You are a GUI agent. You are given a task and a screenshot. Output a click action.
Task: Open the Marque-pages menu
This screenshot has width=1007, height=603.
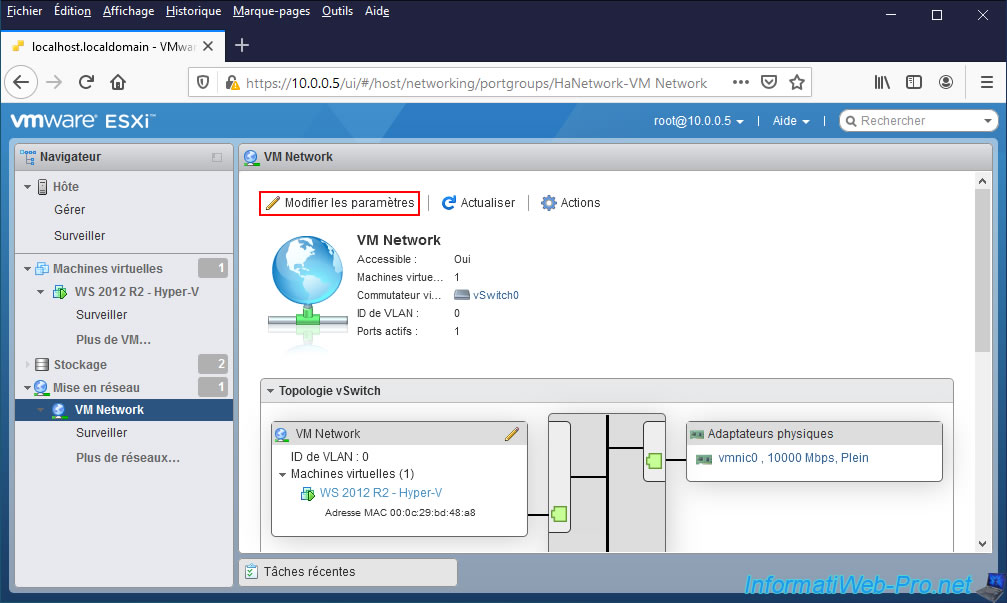(272, 11)
